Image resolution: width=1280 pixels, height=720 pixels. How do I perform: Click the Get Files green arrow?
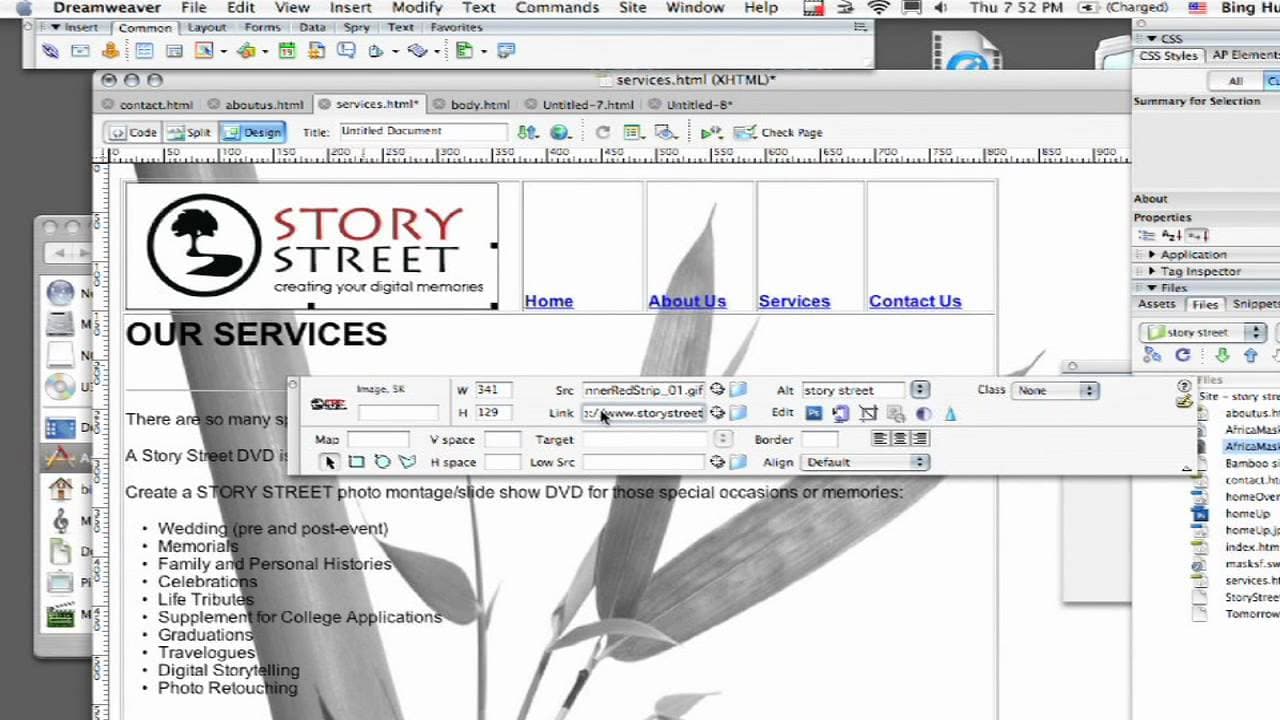coord(1222,355)
